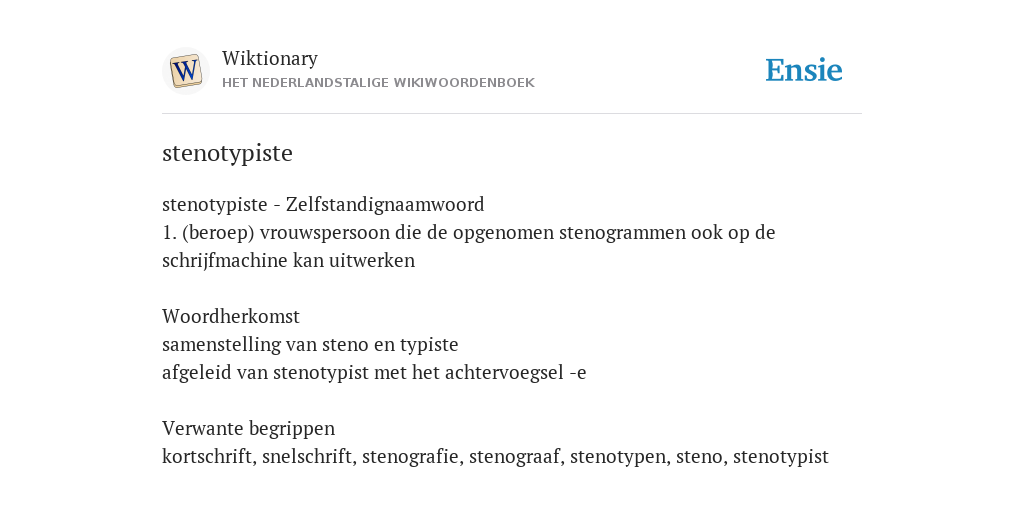Click the related term stenotypist at line end
This screenshot has width=1024, height=512.
pos(780,457)
